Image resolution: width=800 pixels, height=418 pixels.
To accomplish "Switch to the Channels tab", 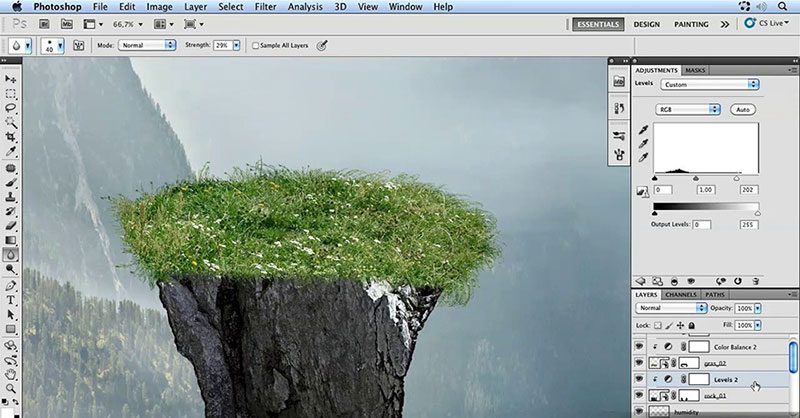I will 681,294.
